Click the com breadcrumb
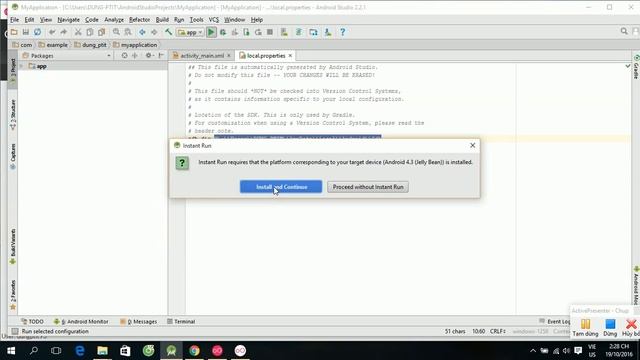 pyautogui.click(x=22, y=45)
